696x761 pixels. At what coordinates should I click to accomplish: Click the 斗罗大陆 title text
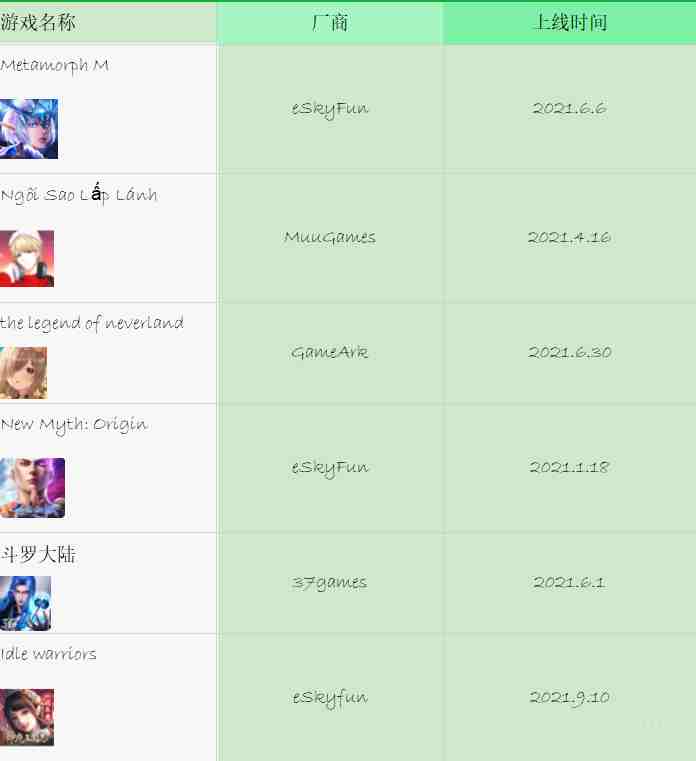point(38,554)
